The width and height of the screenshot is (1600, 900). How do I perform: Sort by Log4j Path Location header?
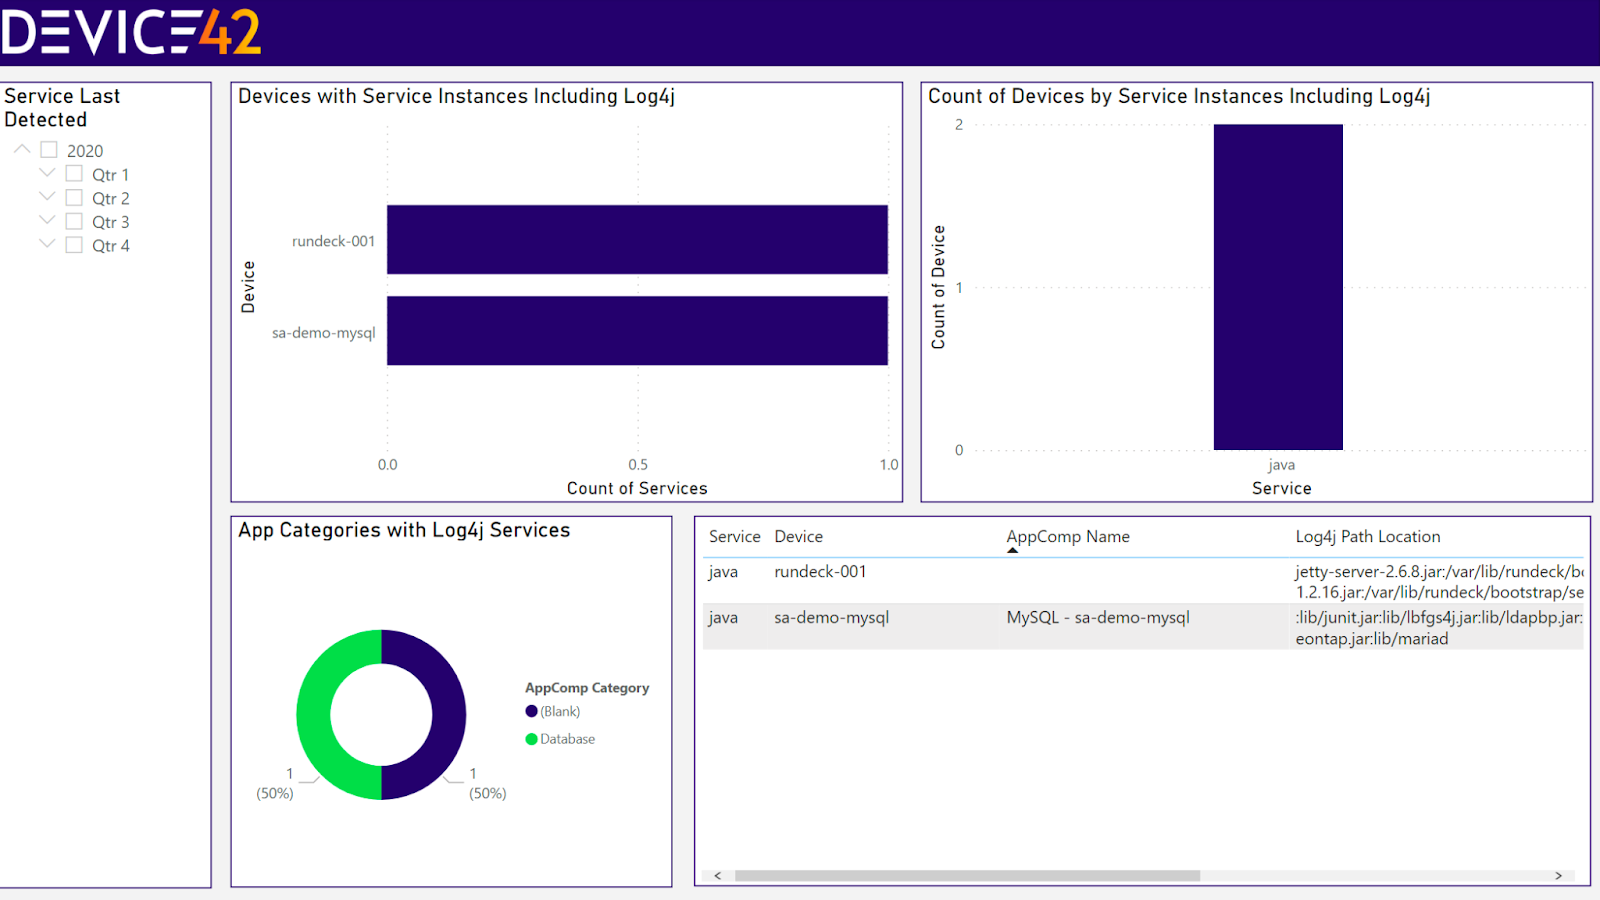point(1368,537)
